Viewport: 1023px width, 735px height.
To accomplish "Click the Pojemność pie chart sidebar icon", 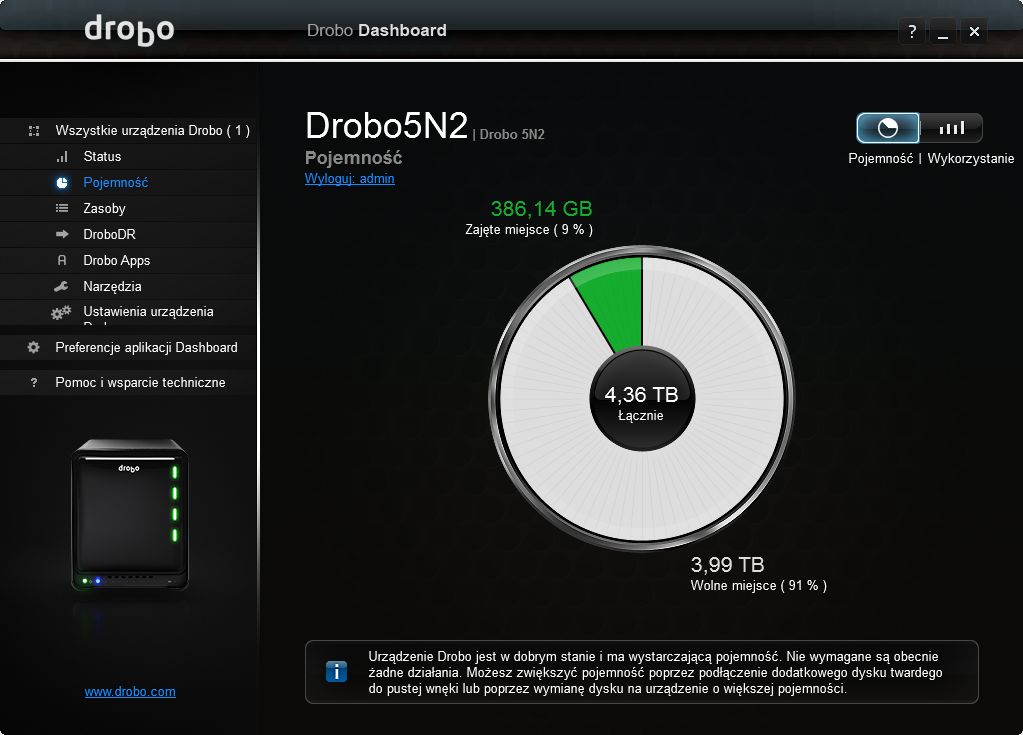I will click(x=62, y=183).
